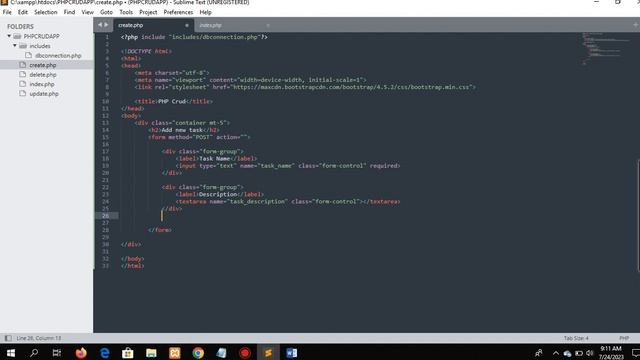Viewport: 640px width, 360px height.
Task: Open the Project menu
Action: 148,12
